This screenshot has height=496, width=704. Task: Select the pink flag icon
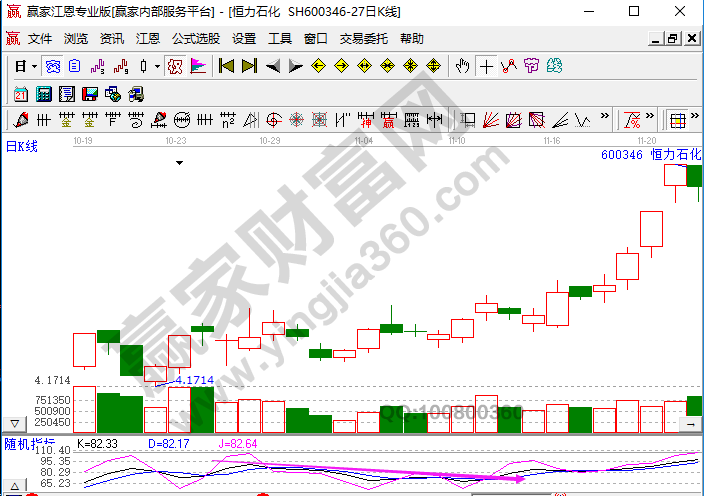tap(198, 67)
